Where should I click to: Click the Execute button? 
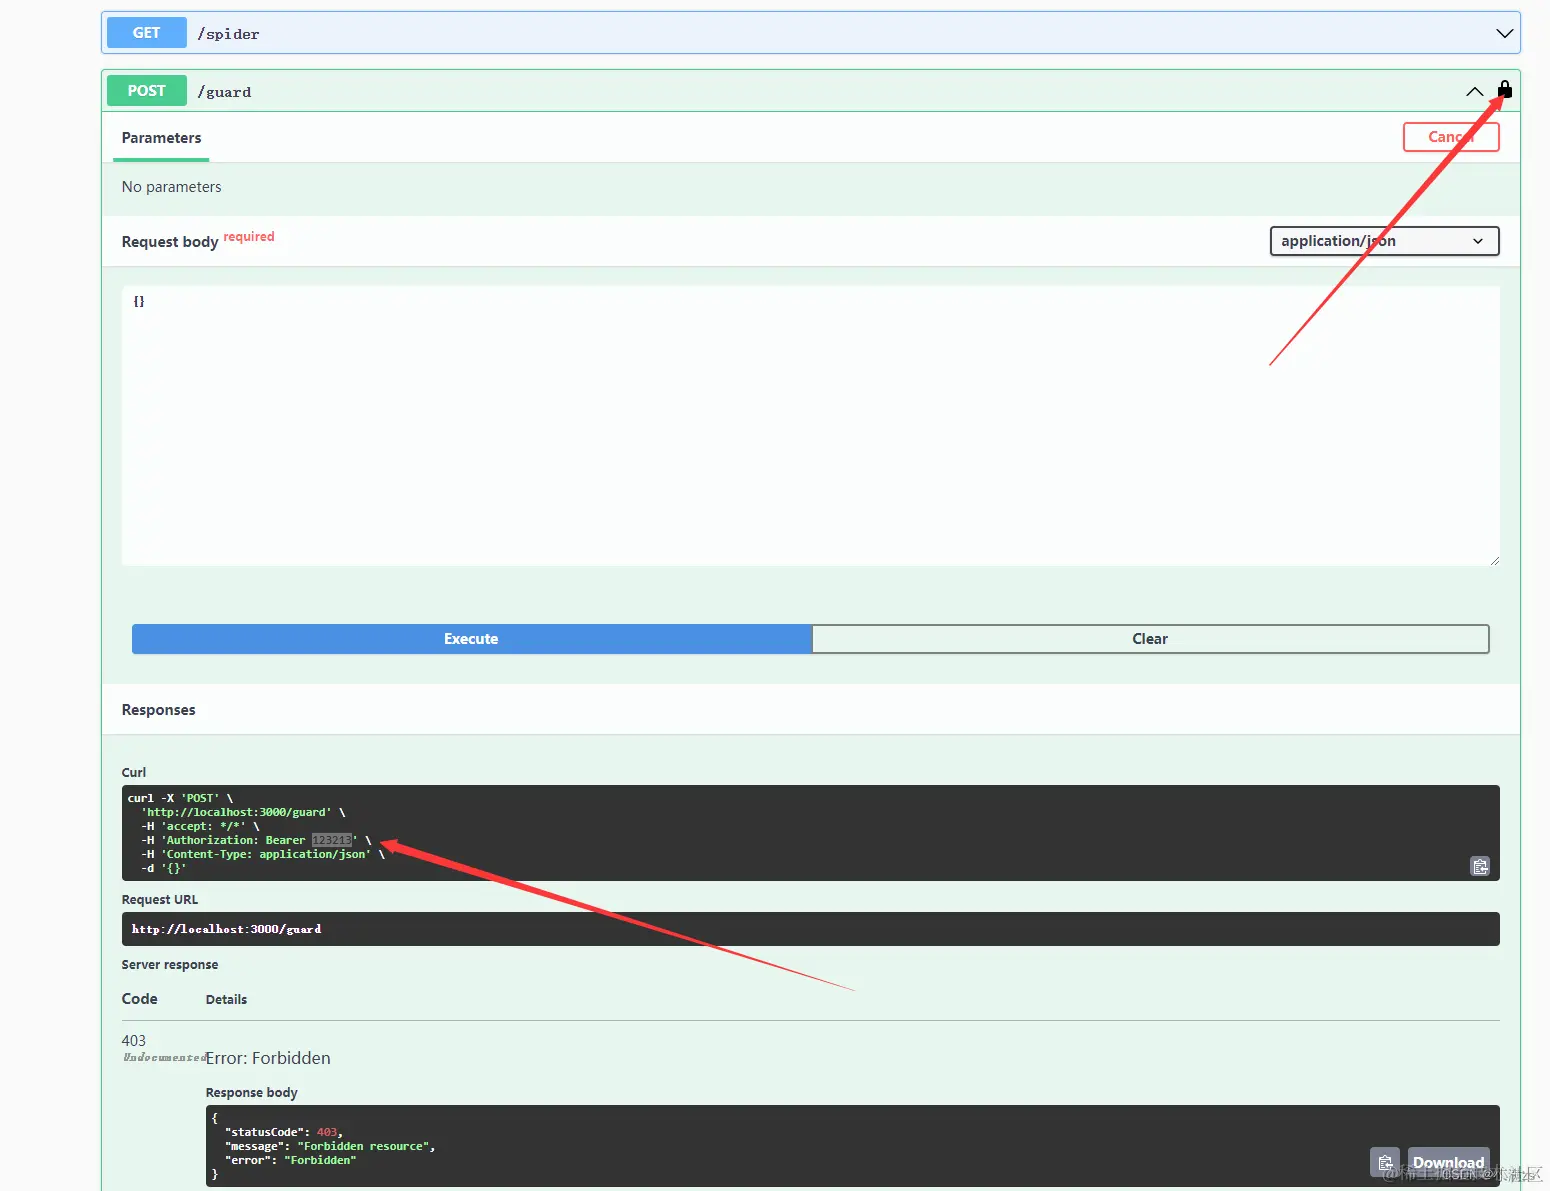tap(471, 639)
